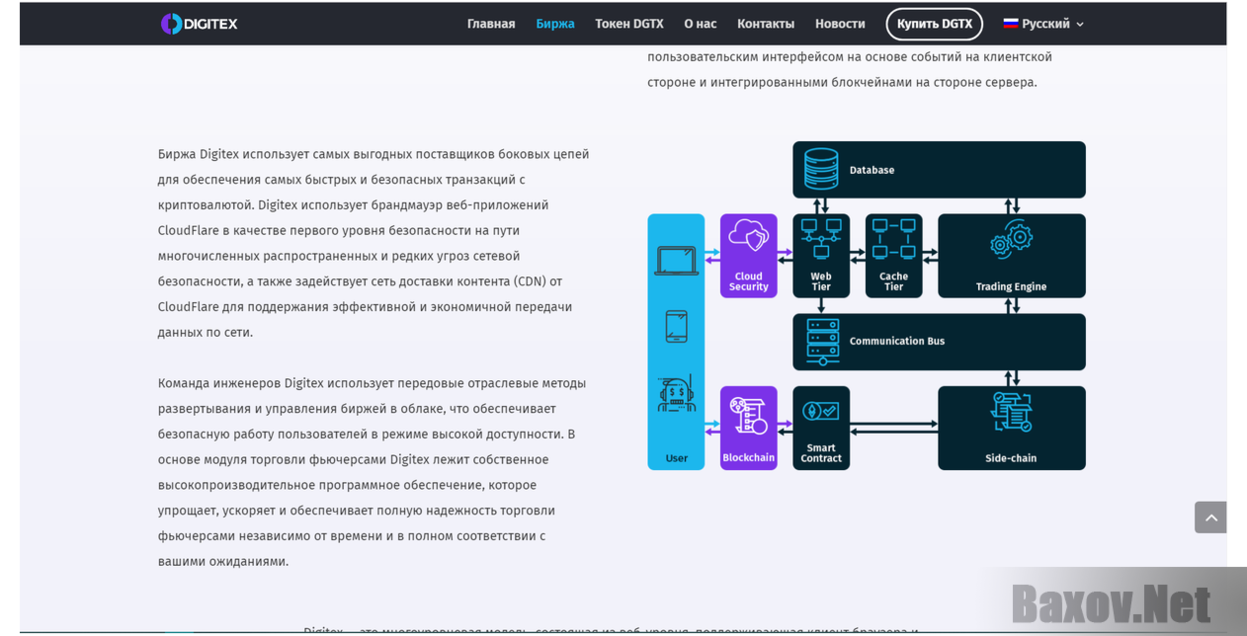Click the scroll-to-top arrow button
The image size is (1247, 636).
[x=1210, y=517]
